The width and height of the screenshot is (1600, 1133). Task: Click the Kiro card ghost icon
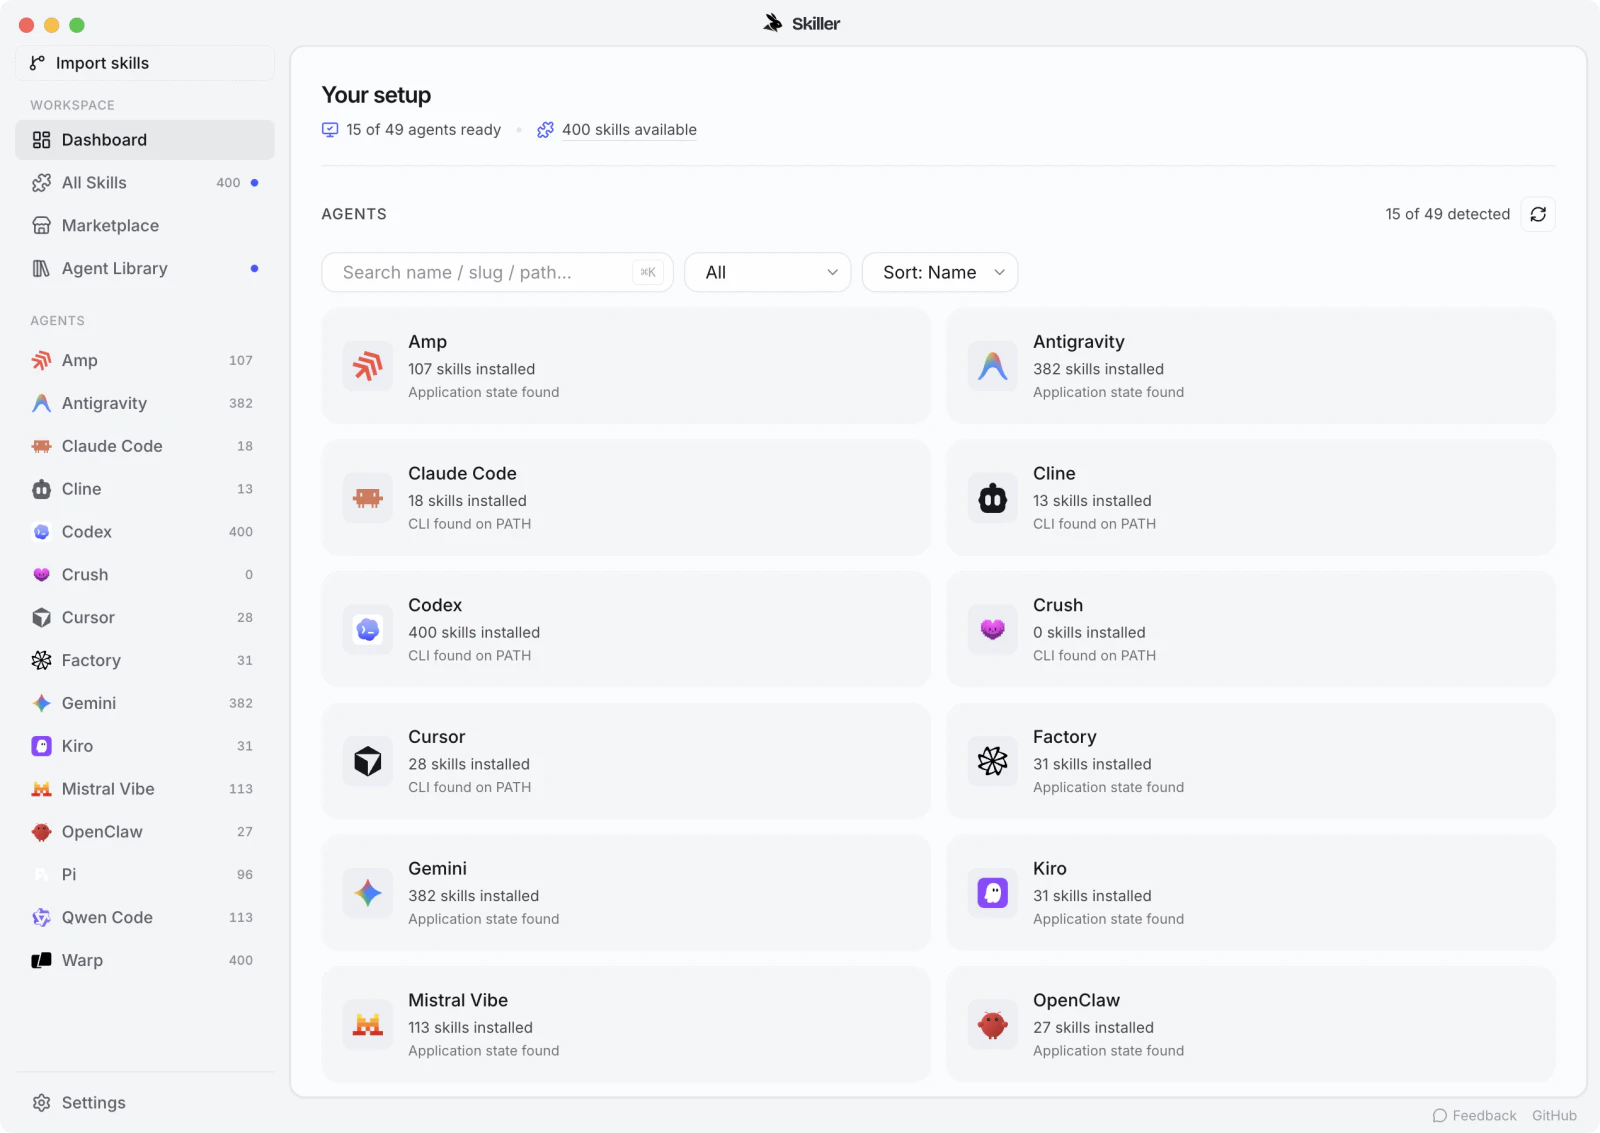coord(993,893)
